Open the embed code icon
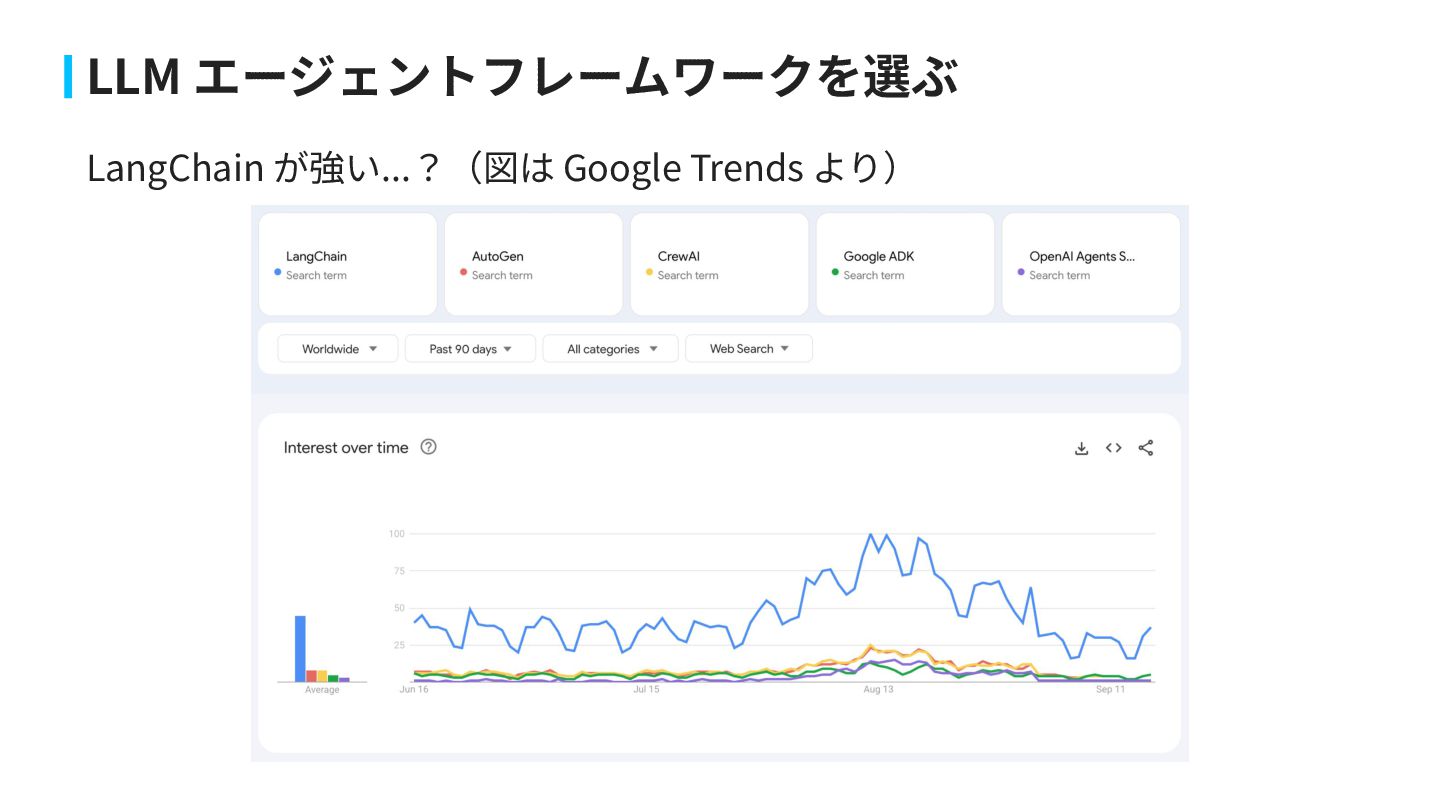Viewport: 1440px width, 810px height. coord(1113,448)
